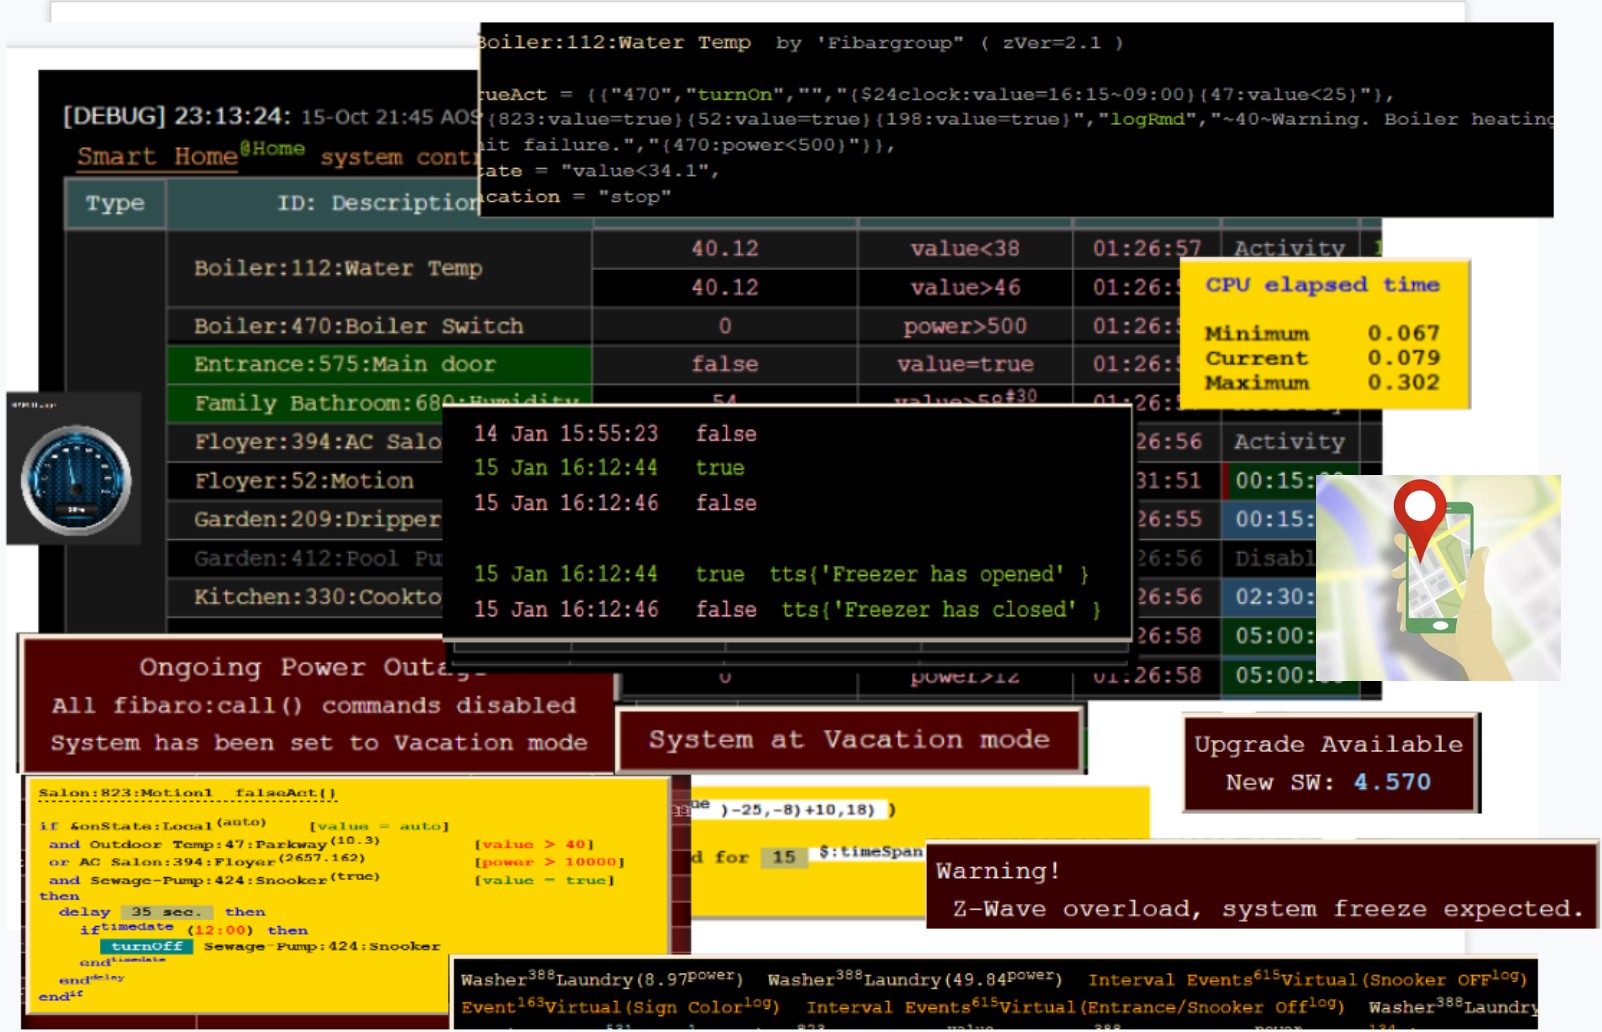This screenshot has width=1602, height=1032.
Task: Open the Salon:823:Motion1 falseAct() heading
Action: (187, 793)
